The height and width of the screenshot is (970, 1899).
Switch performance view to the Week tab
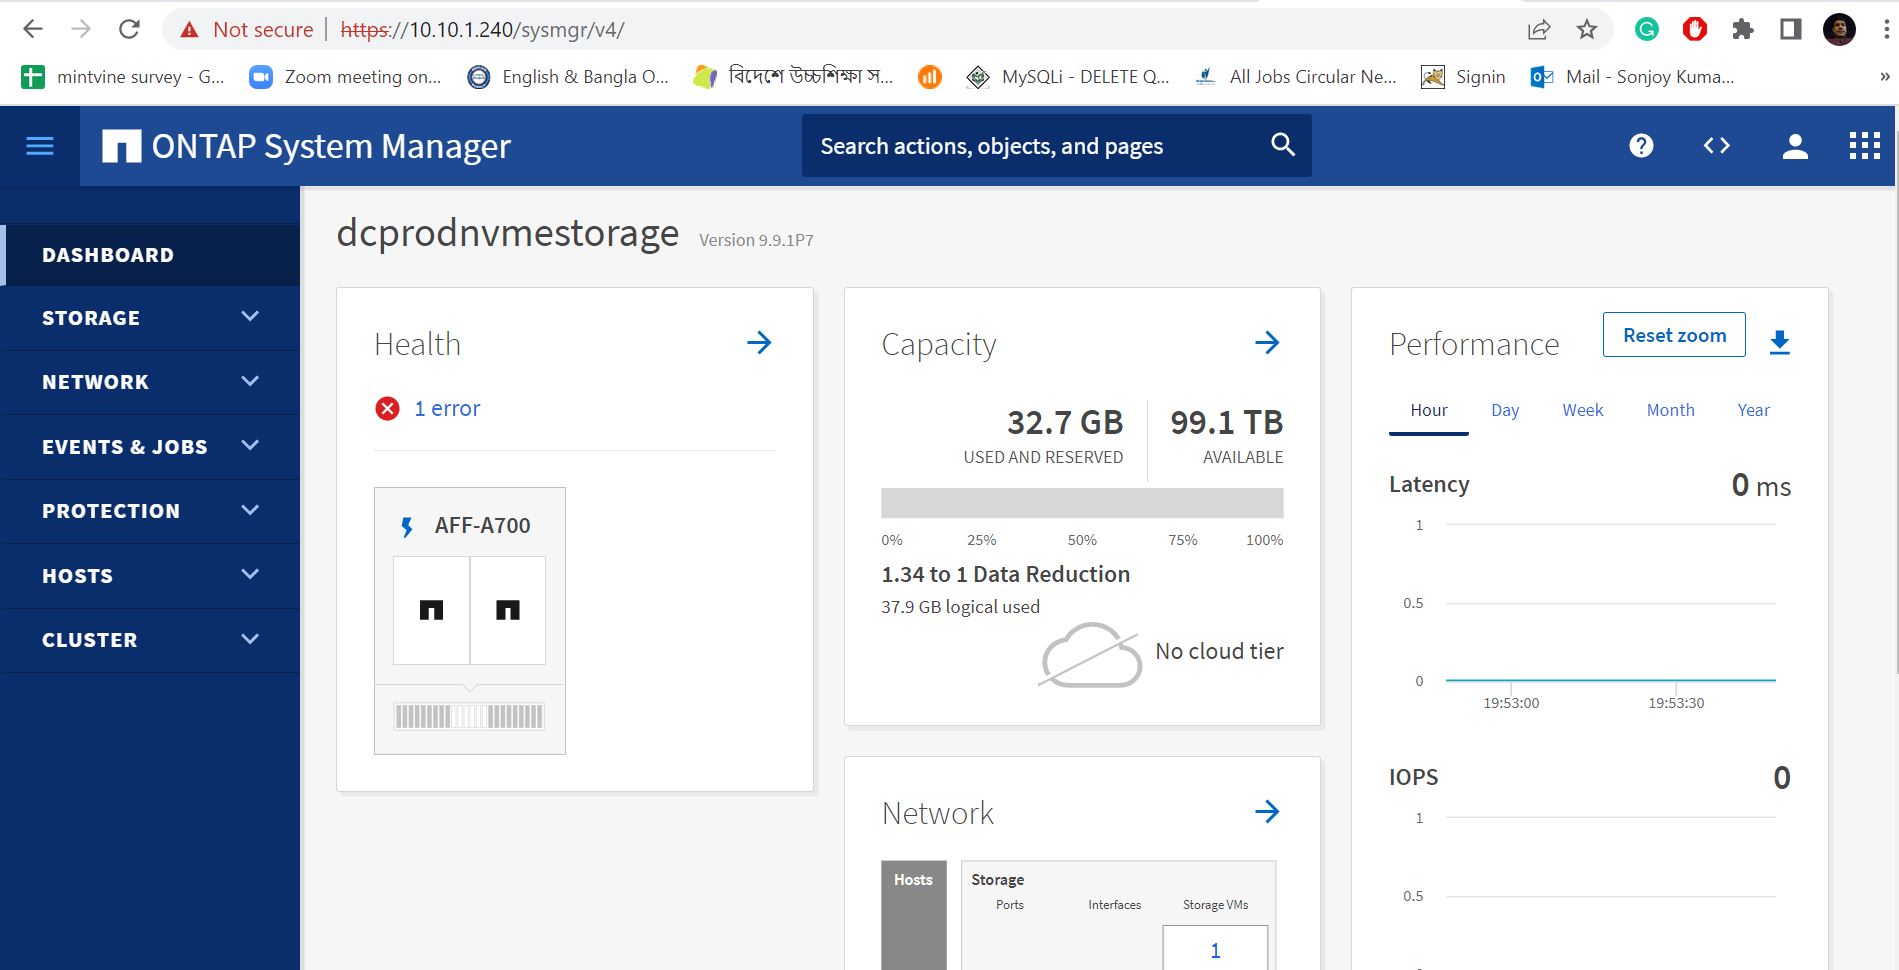(1582, 410)
